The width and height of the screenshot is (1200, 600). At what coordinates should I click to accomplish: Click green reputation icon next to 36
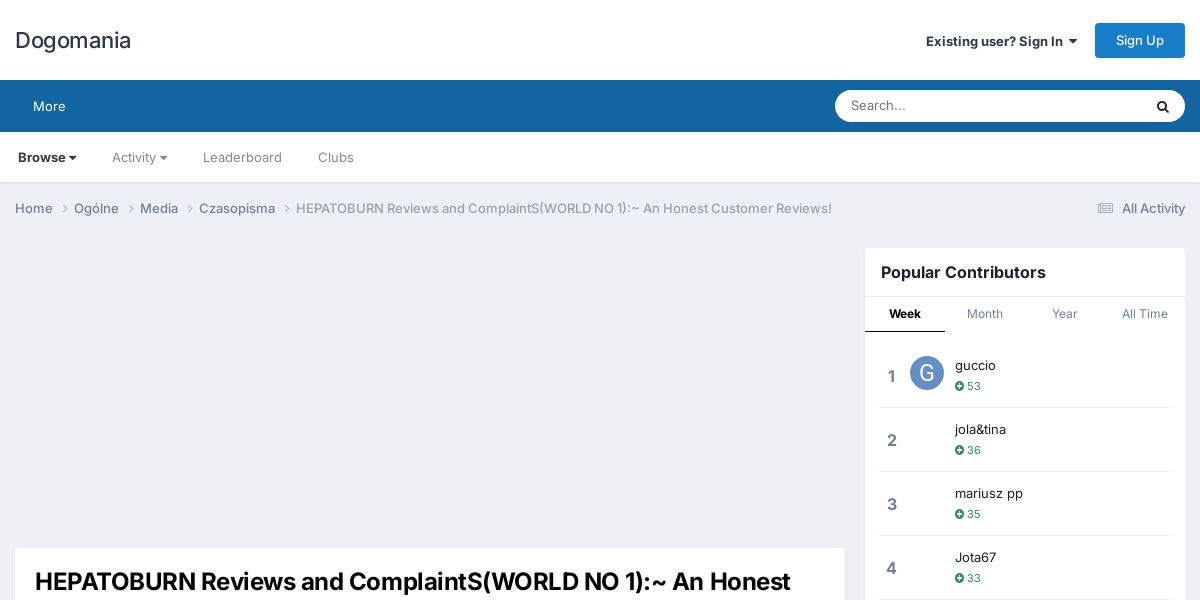pos(959,450)
